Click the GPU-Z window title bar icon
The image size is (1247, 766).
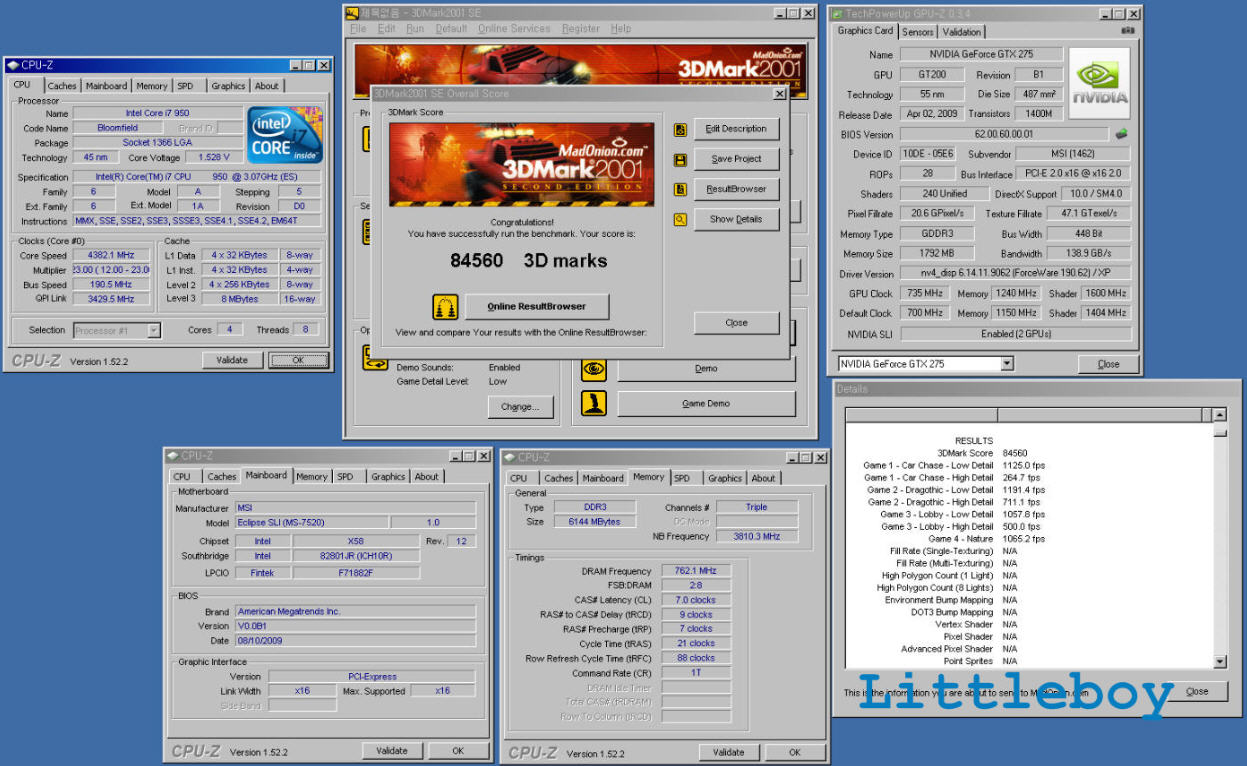(838, 14)
